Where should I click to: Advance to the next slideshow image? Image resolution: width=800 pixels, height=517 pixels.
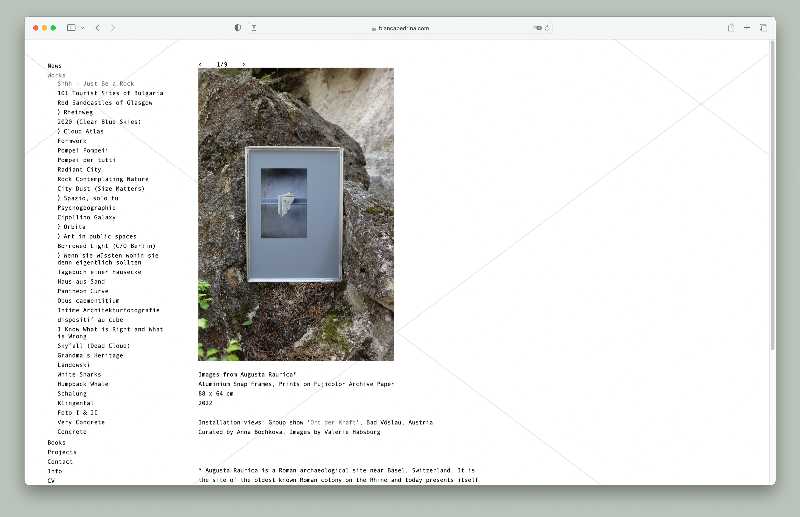point(243,64)
